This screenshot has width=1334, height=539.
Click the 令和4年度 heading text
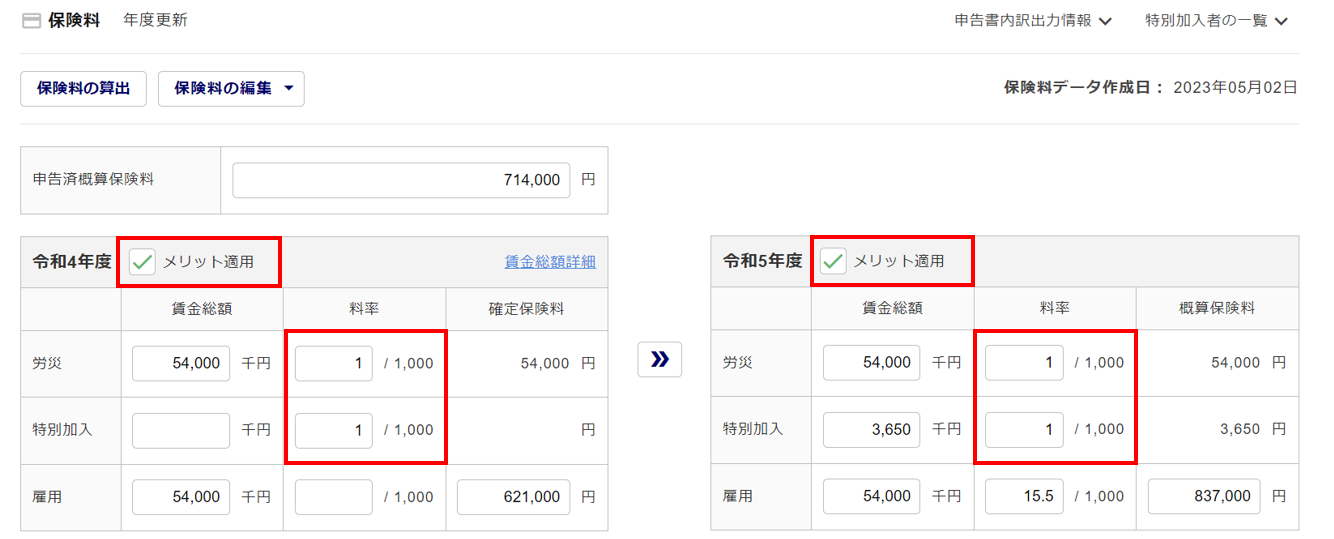pos(72,262)
